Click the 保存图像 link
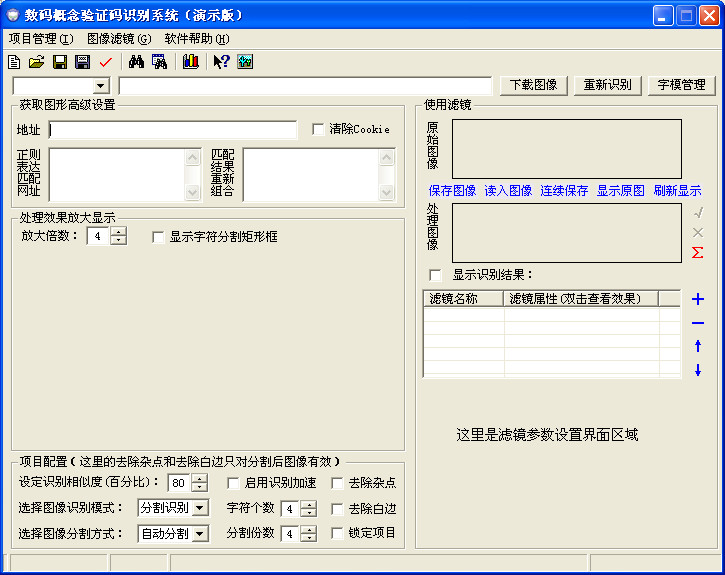The width and height of the screenshot is (725, 575). pos(452,190)
